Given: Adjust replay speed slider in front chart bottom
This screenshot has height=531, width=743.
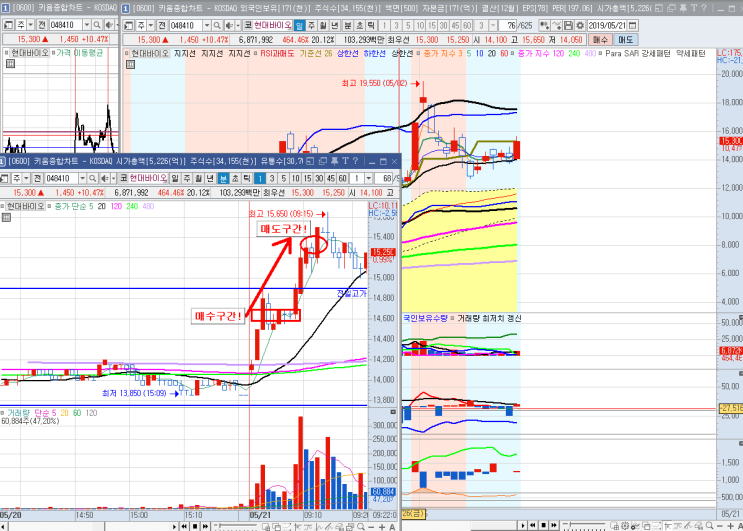Looking at the screenshot, I should click(x=236, y=526).
